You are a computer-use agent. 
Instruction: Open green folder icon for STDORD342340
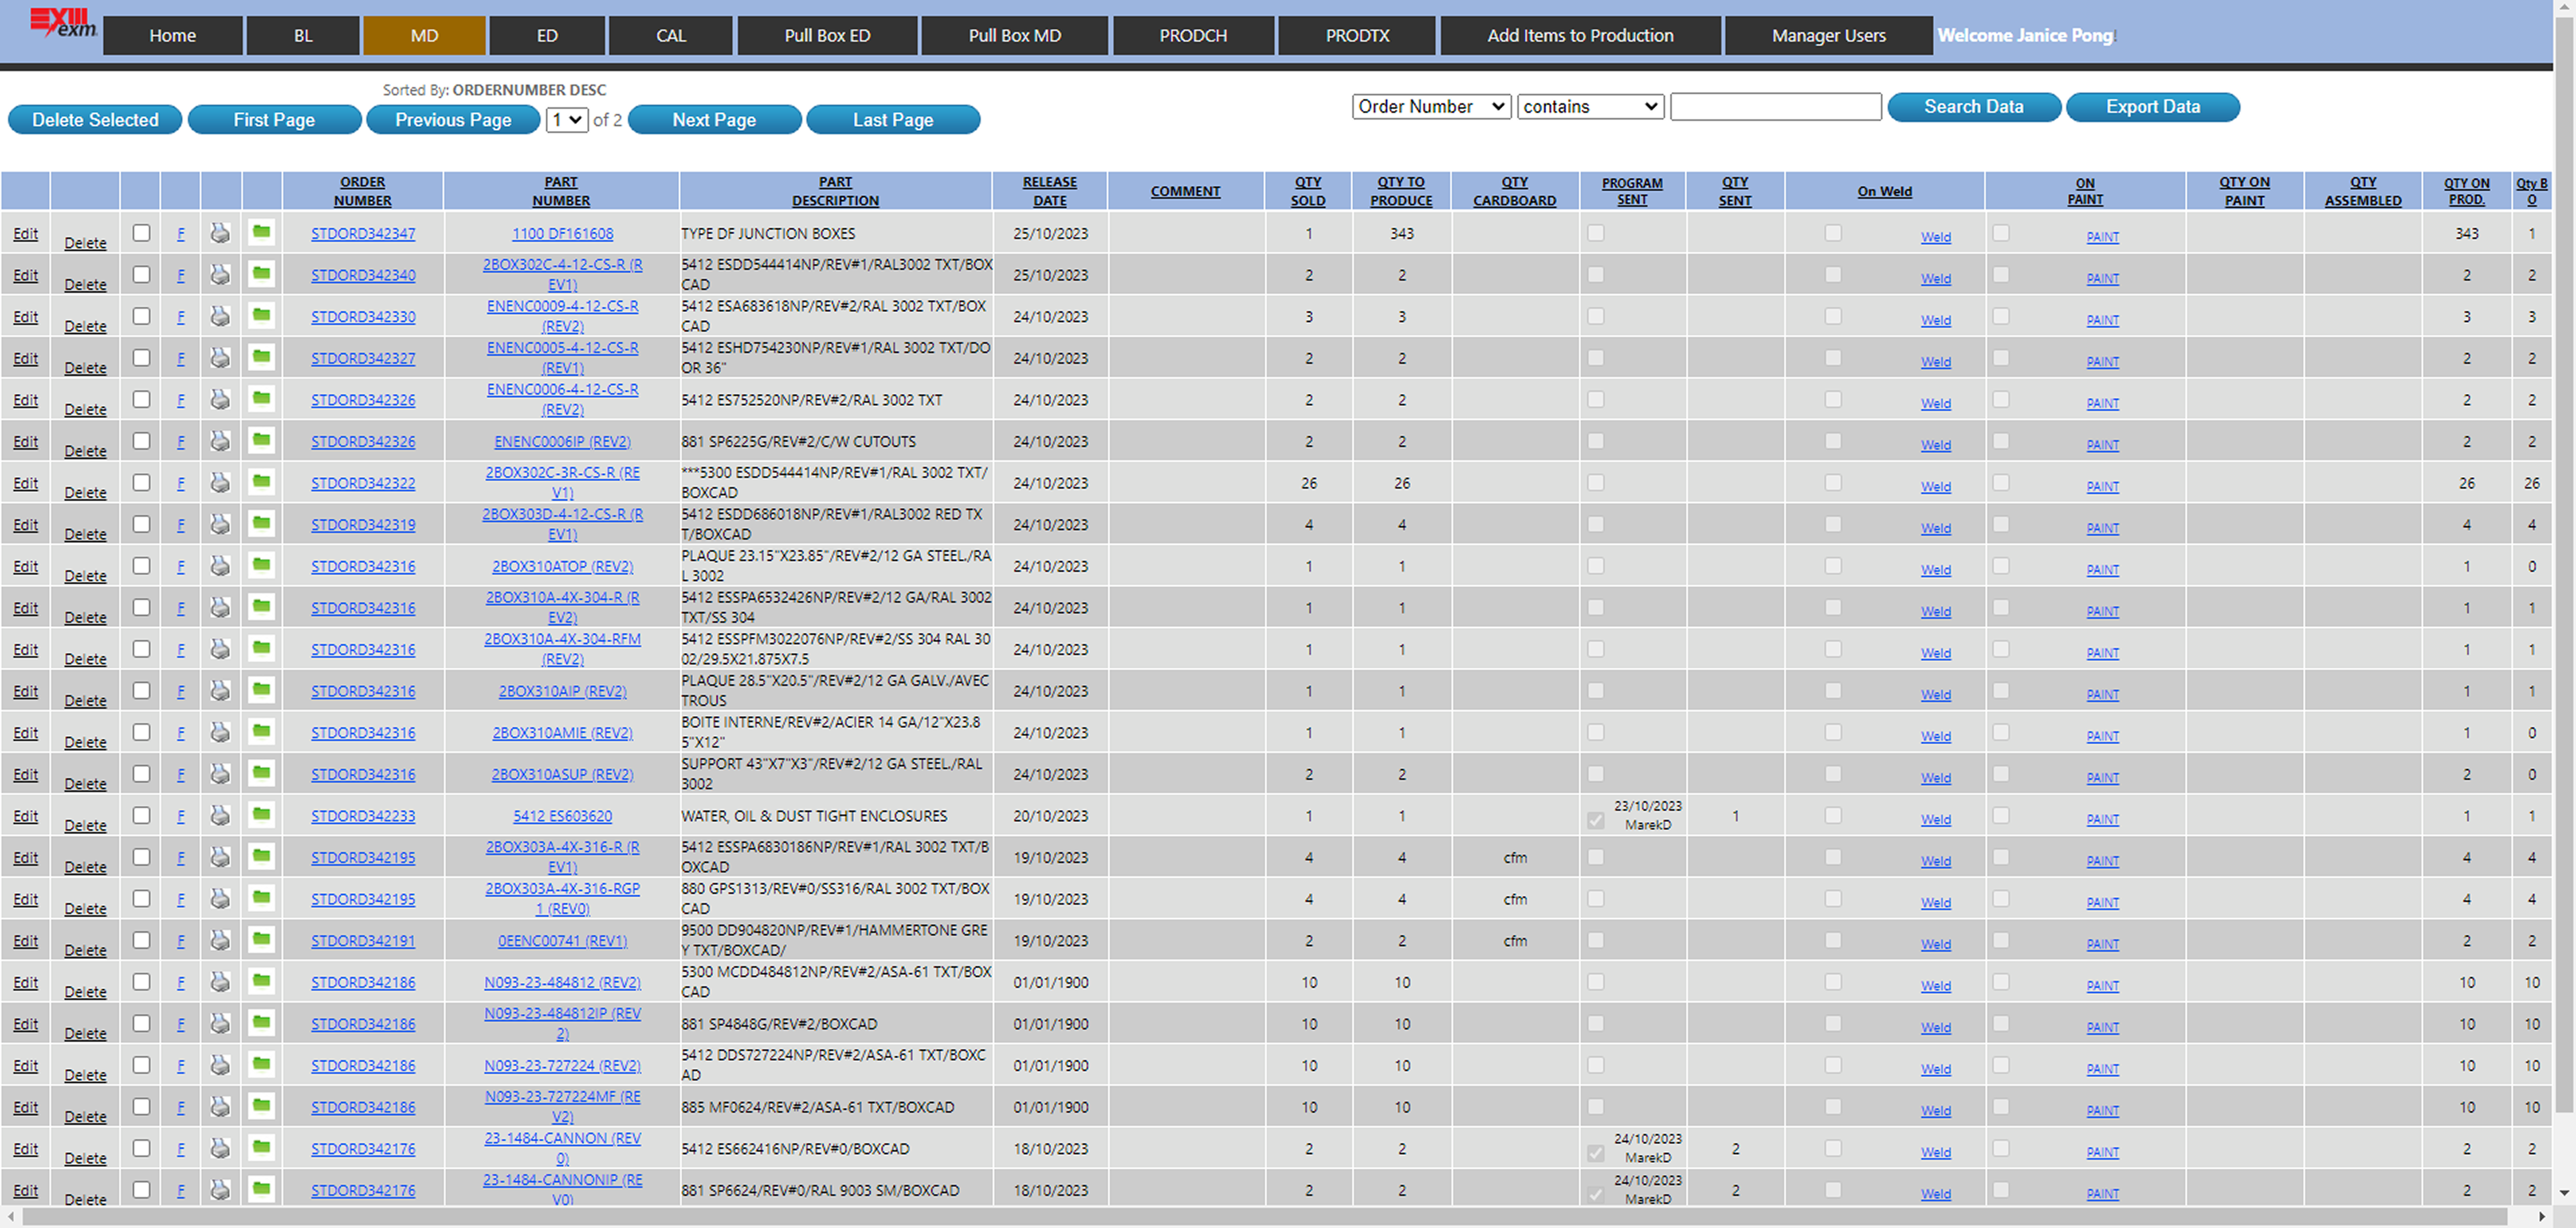tap(261, 274)
